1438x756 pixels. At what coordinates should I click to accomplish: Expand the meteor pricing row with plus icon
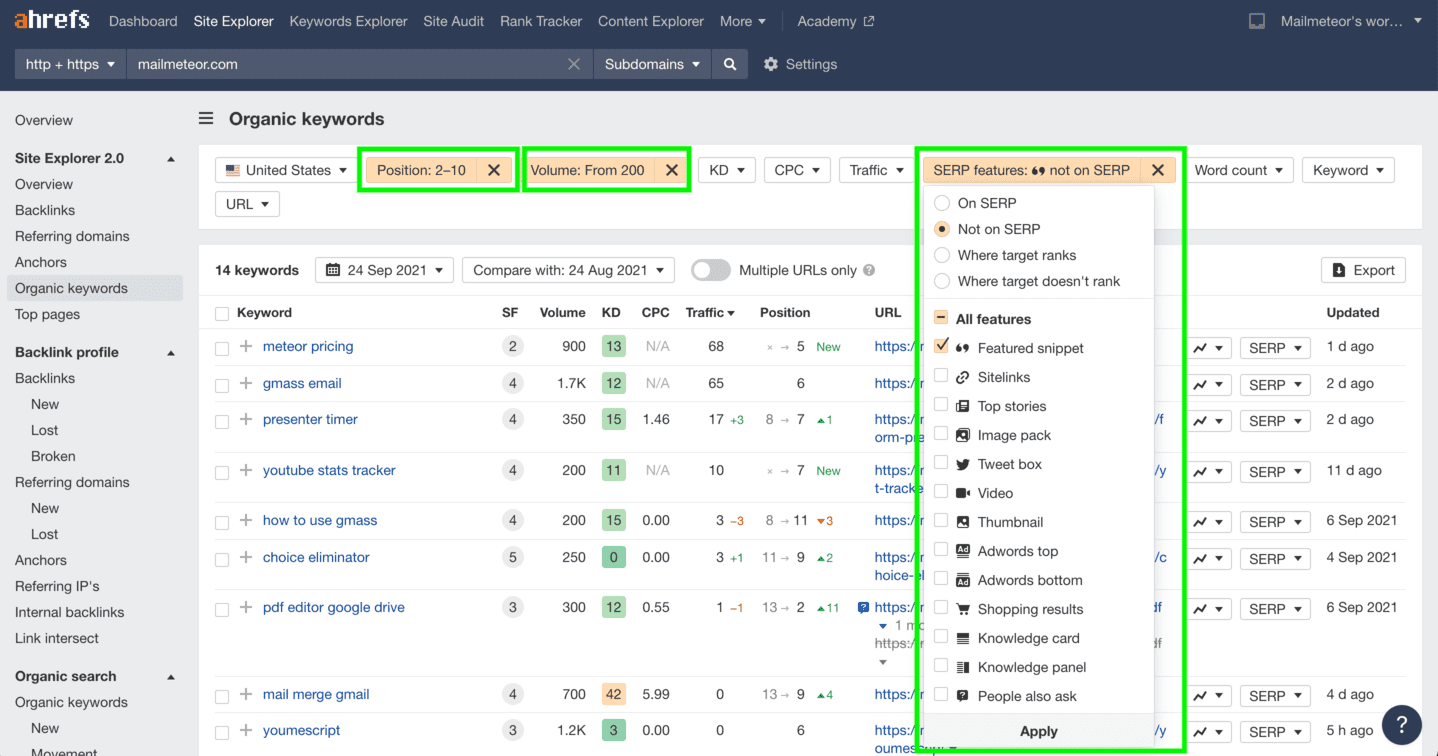point(246,347)
